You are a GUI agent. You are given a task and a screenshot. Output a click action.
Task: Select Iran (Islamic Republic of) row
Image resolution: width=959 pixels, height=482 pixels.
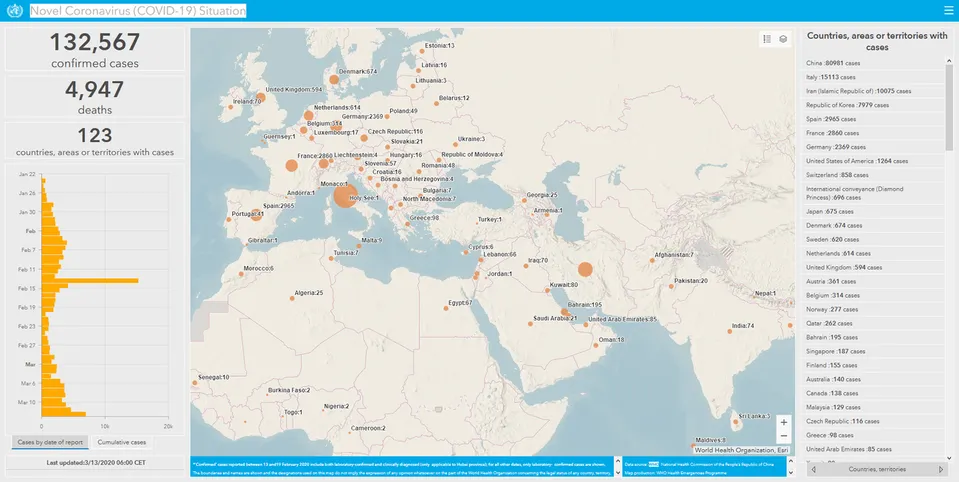coord(873,91)
